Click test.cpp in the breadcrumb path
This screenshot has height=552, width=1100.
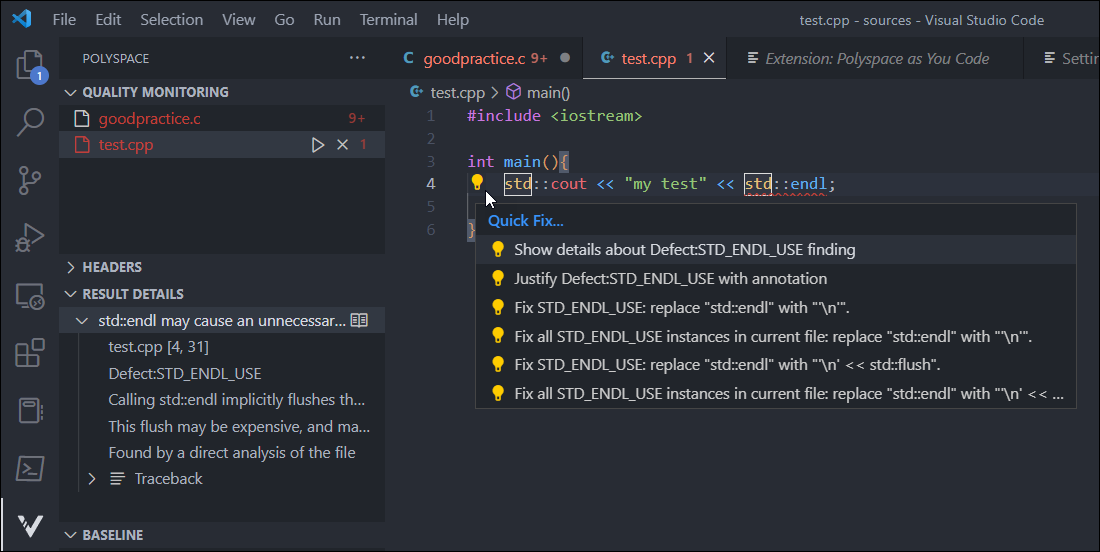[457, 93]
